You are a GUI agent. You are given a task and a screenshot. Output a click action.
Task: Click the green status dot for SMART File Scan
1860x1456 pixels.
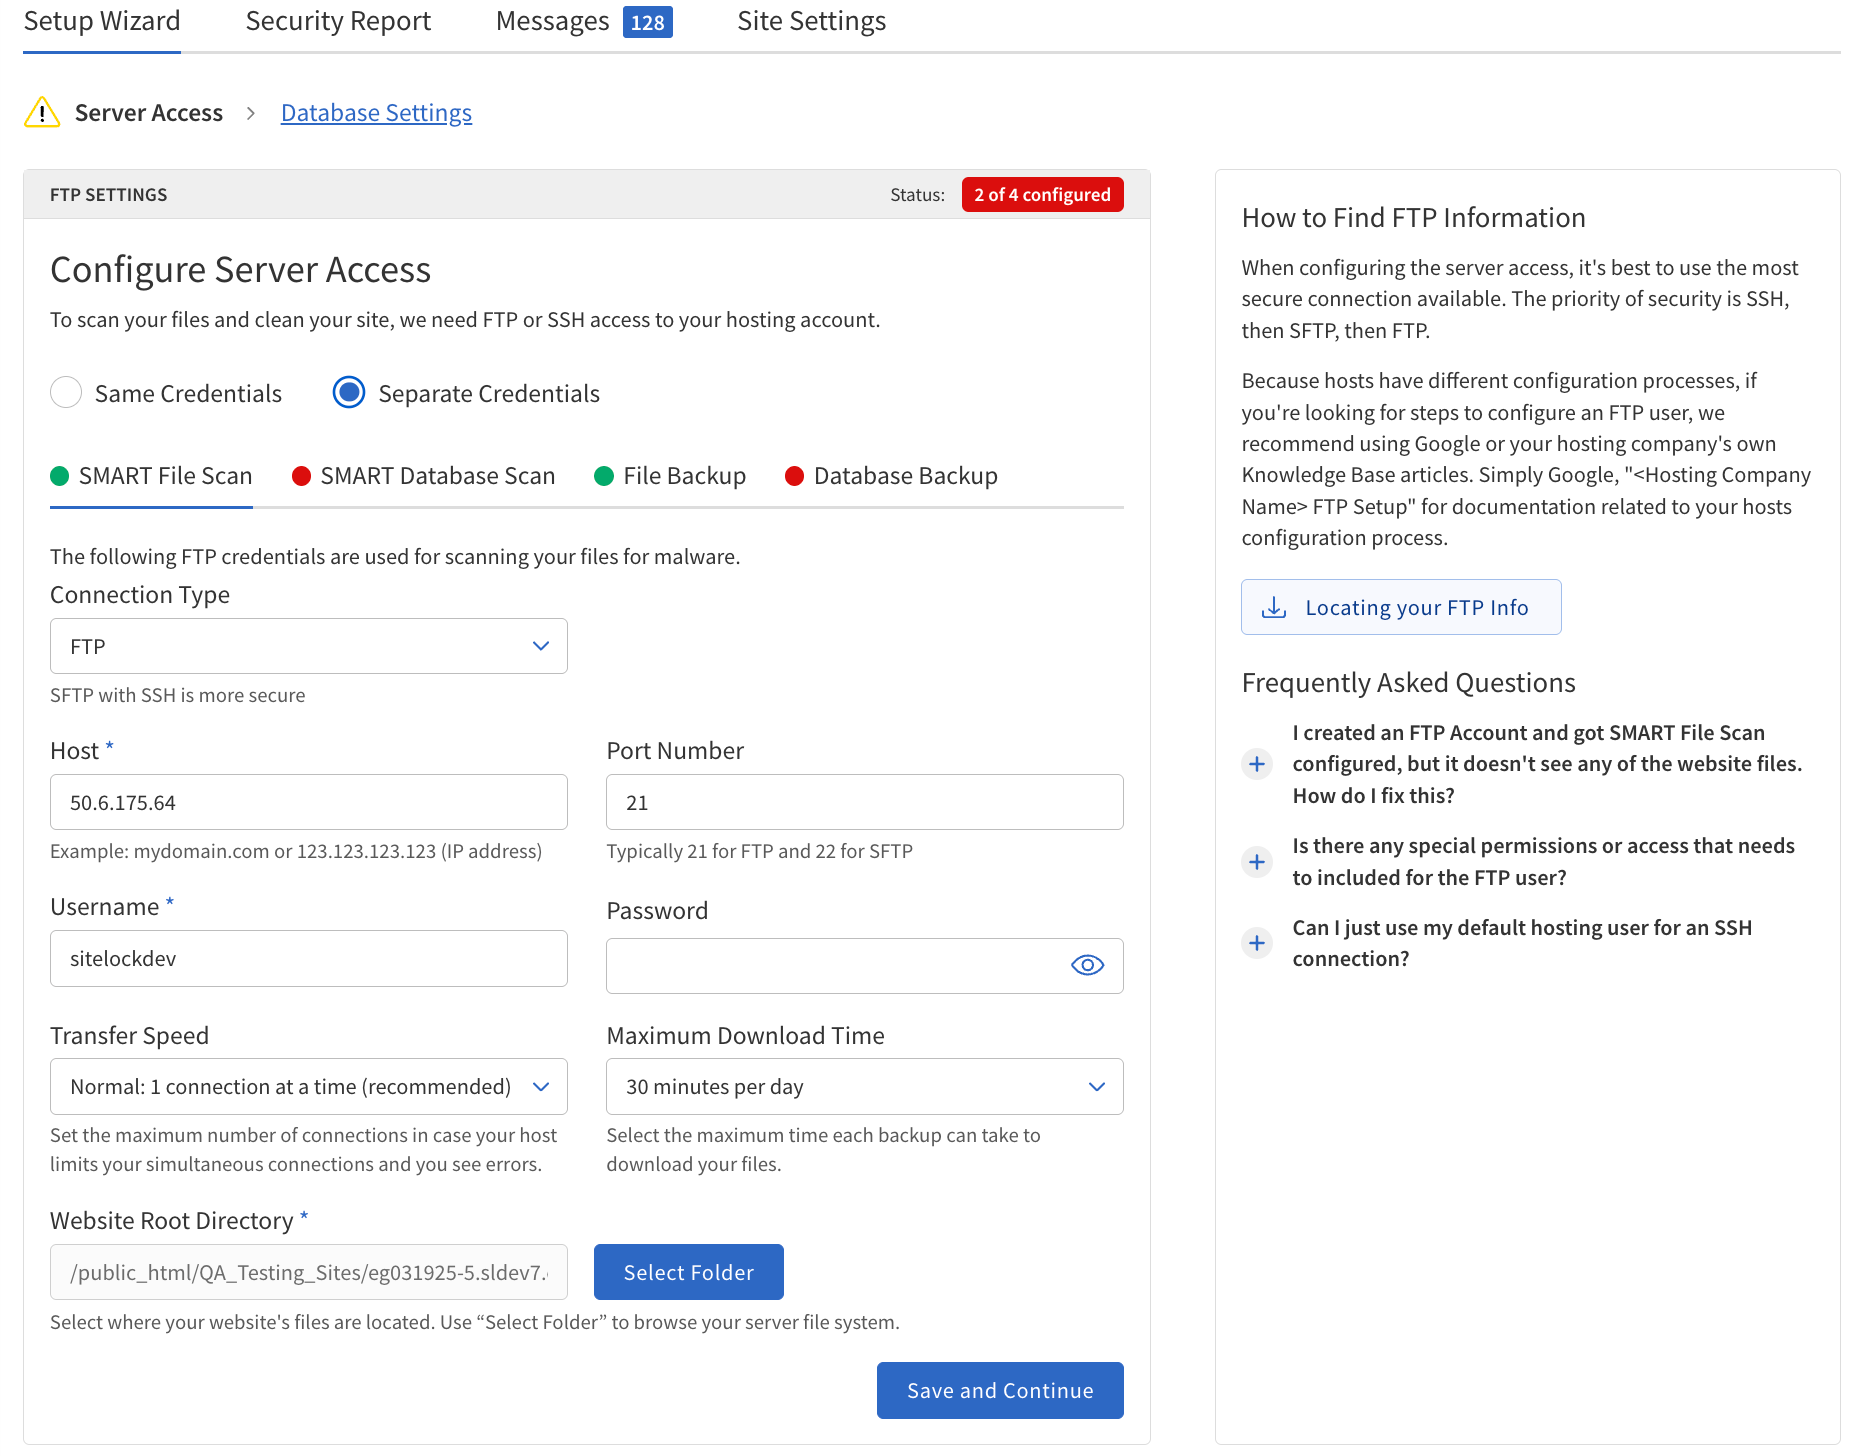click(x=59, y=476)
